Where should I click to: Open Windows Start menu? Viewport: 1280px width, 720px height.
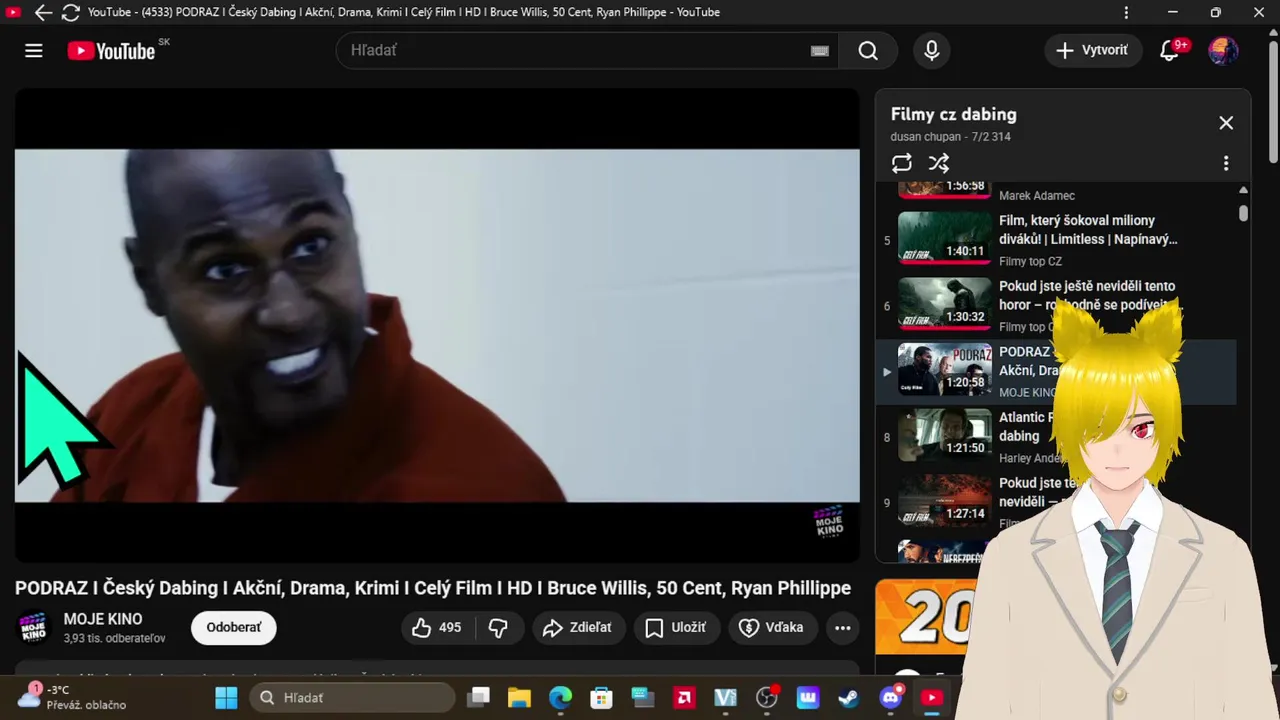227,697
